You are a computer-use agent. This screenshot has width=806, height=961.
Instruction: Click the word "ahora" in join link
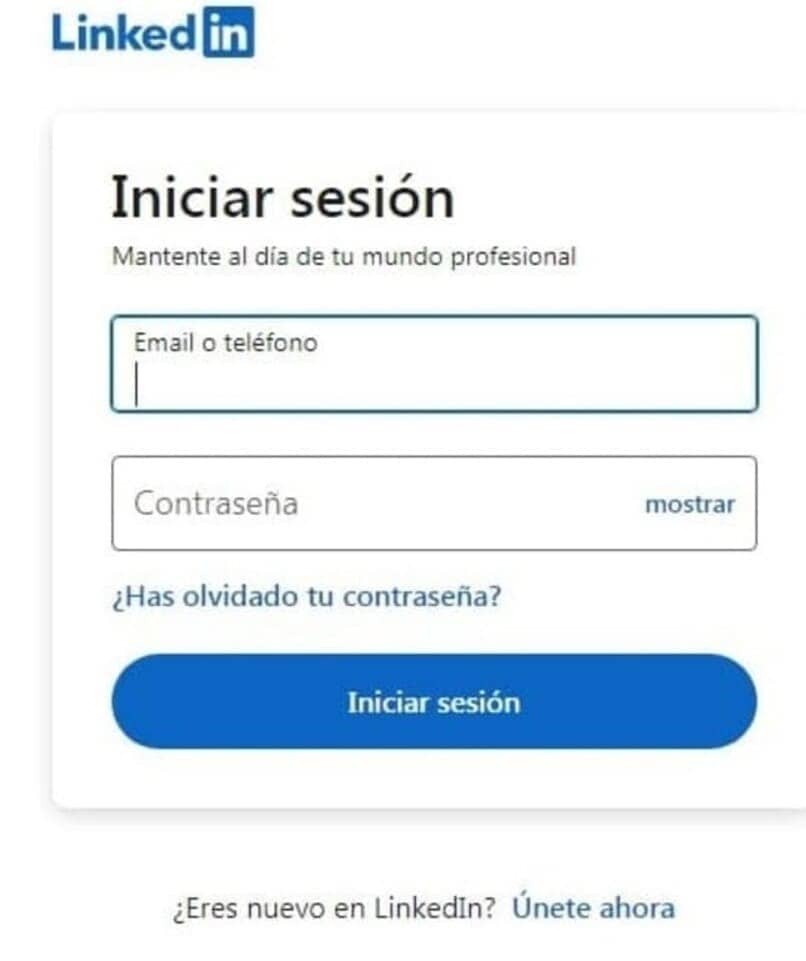636,909
